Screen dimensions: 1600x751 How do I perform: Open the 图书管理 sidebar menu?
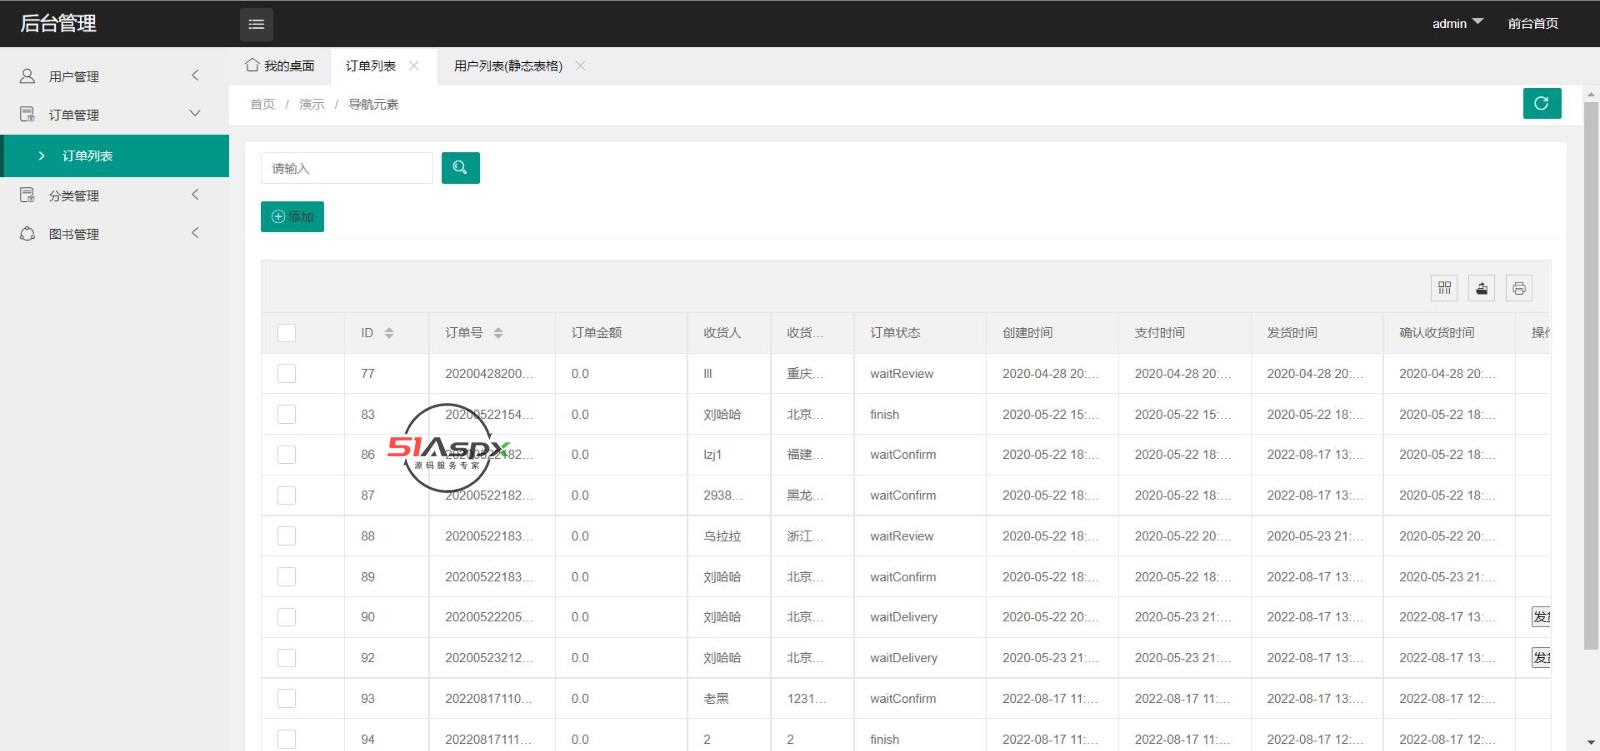115,234
